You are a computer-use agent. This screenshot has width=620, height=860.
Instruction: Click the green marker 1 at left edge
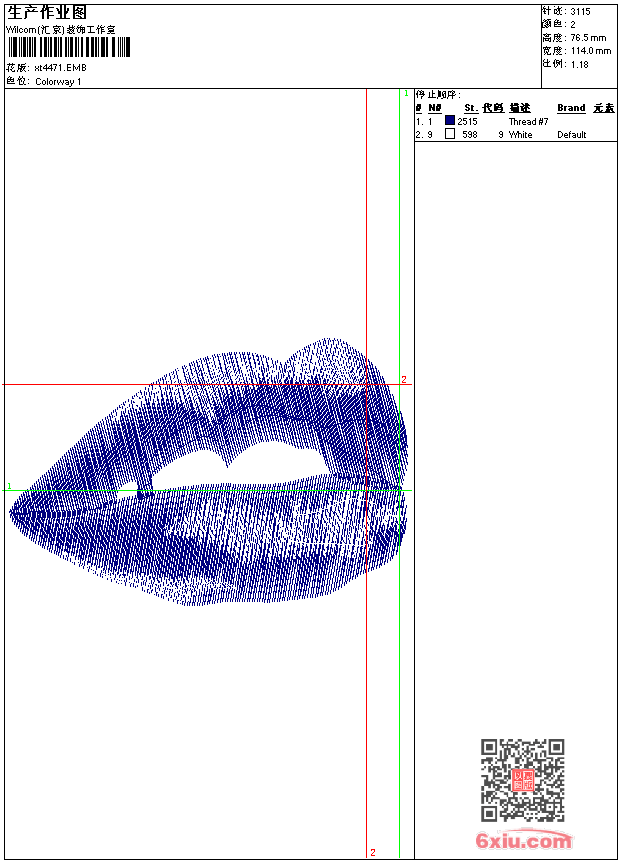[9, 487]
